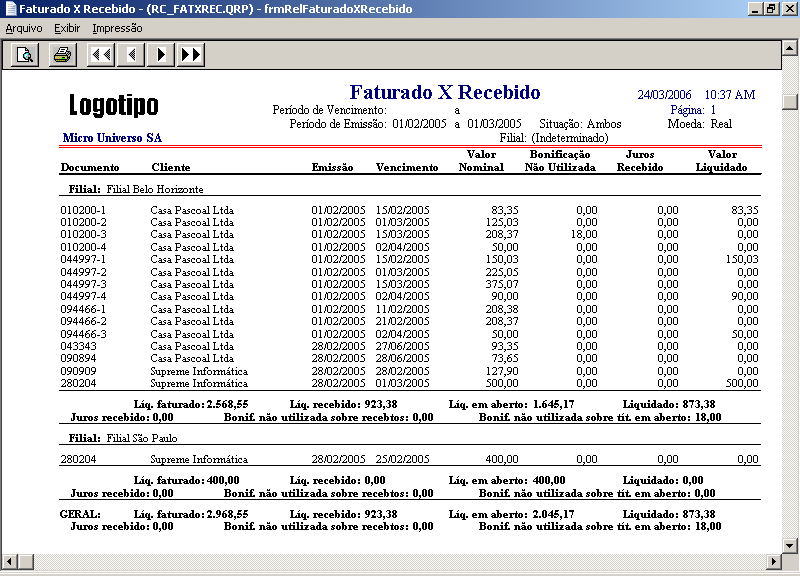Screen dimensions: 800x576
Task: Select document 090909
Action: (x=78, y=371)
